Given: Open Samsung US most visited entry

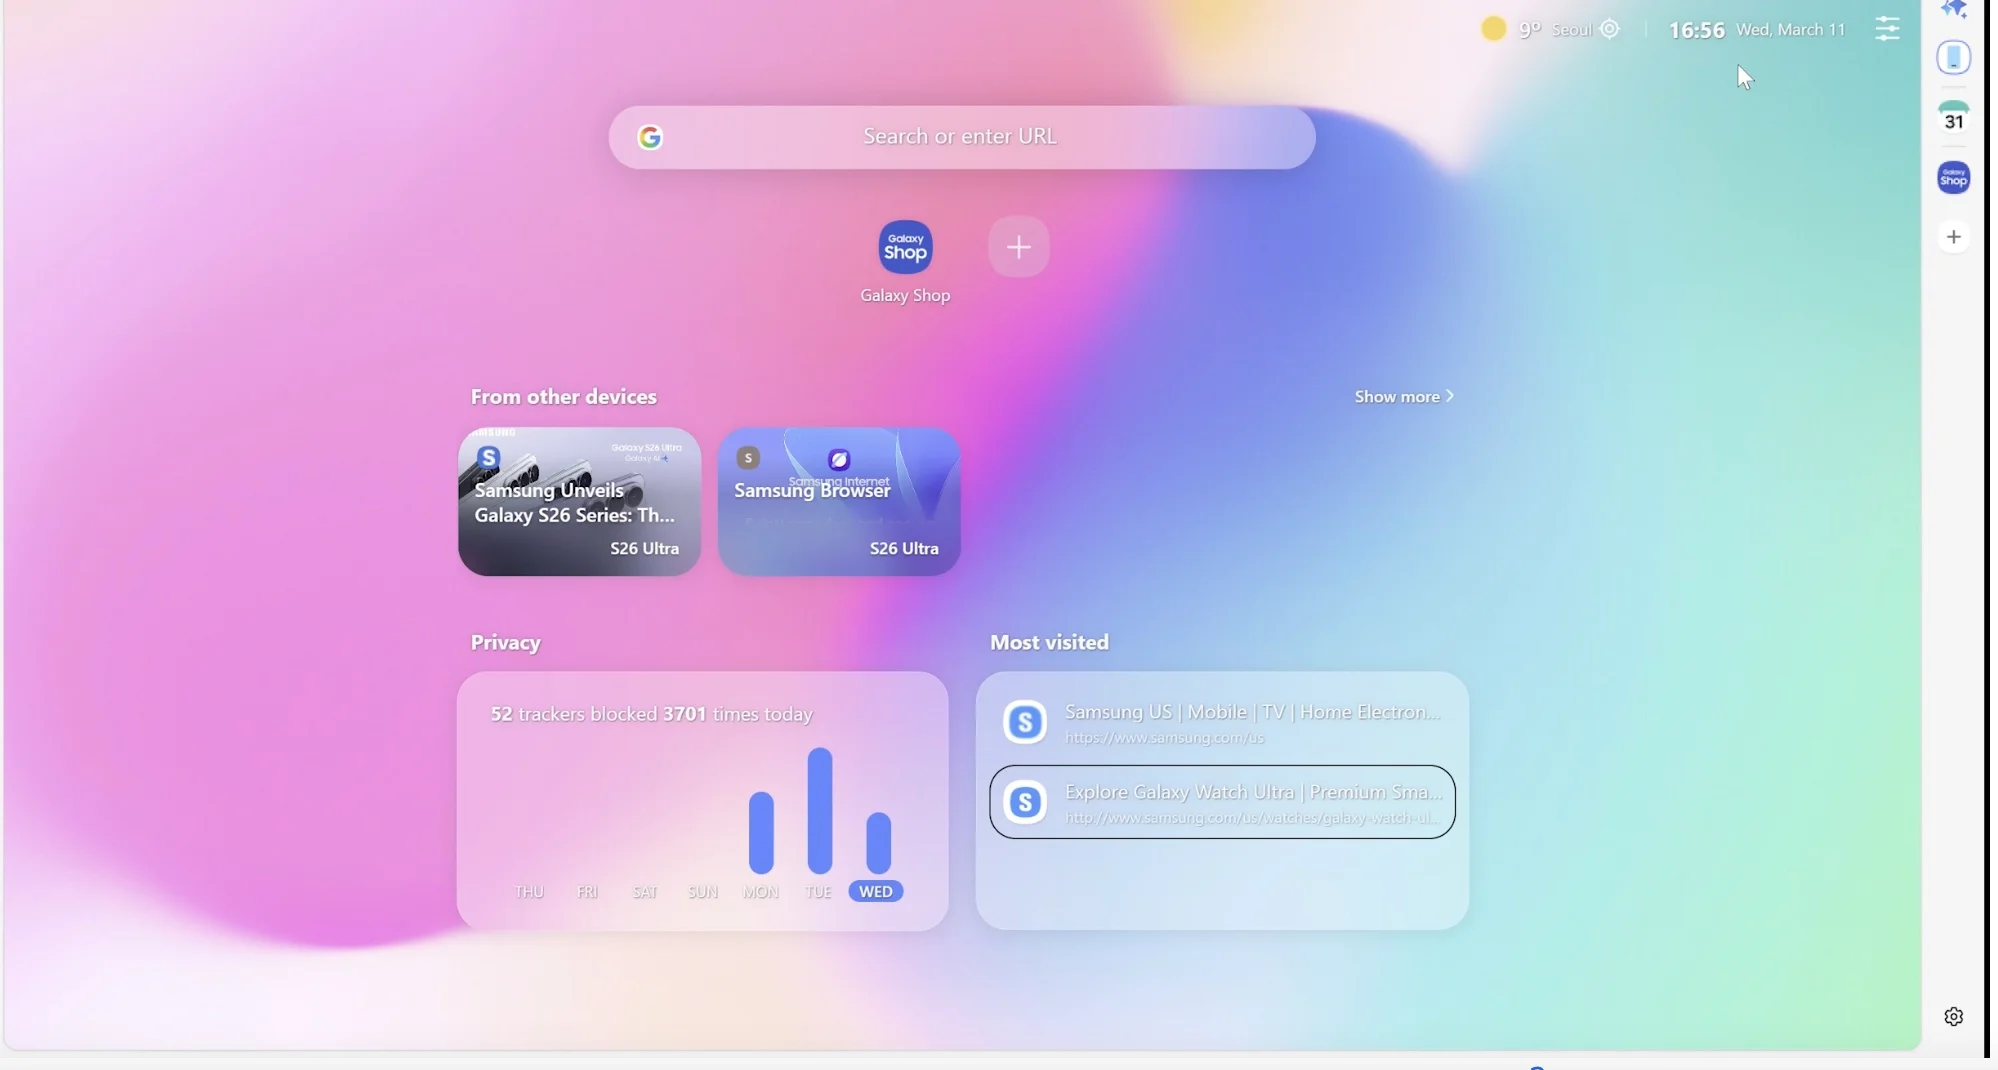Looking at the screenshot, I should [1222, 722].
